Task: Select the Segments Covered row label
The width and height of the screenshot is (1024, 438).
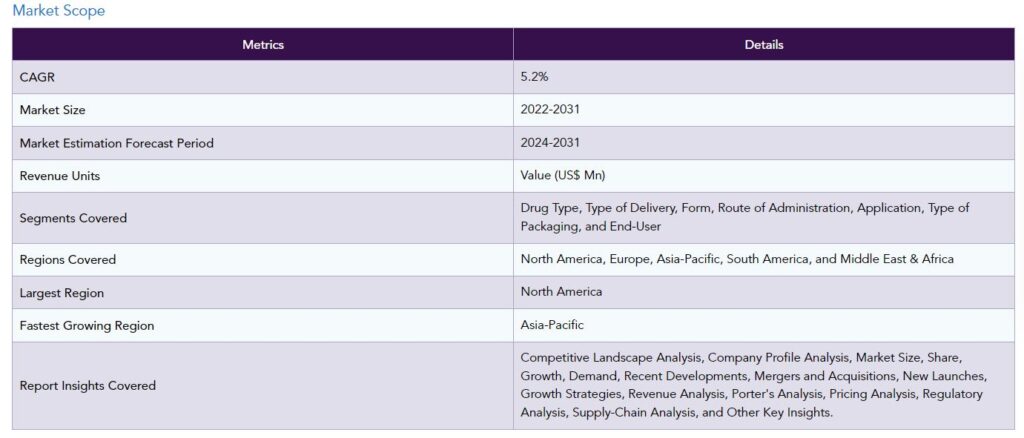Action: point(73,218)
